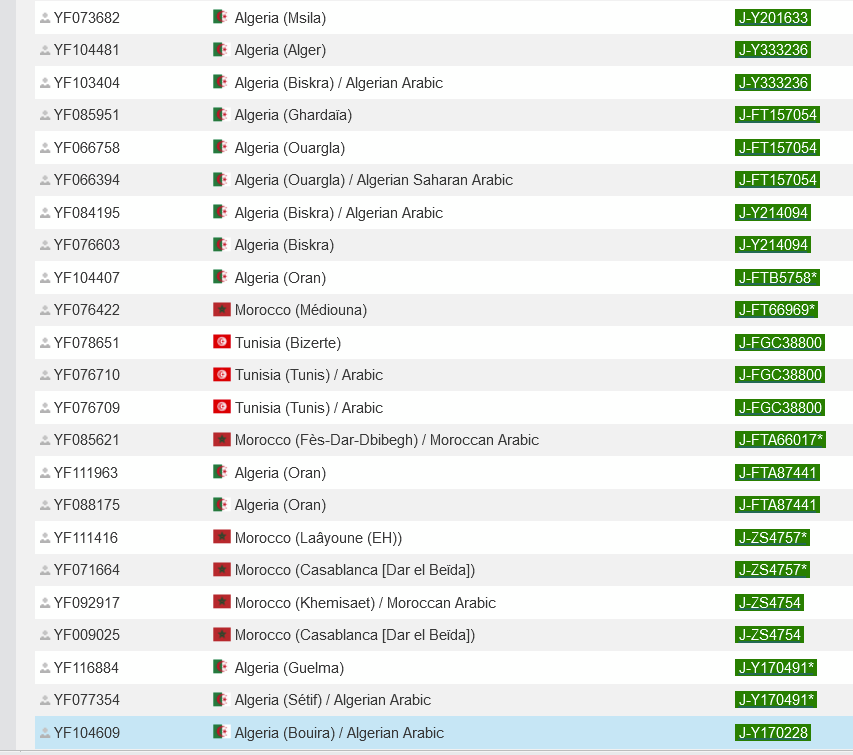Open J-ZS4754 link in YF009025 row
Screen dimensions: 853x755
point(769,635)
